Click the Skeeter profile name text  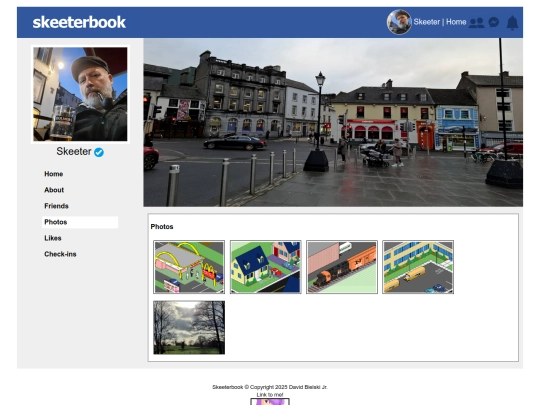74,152
